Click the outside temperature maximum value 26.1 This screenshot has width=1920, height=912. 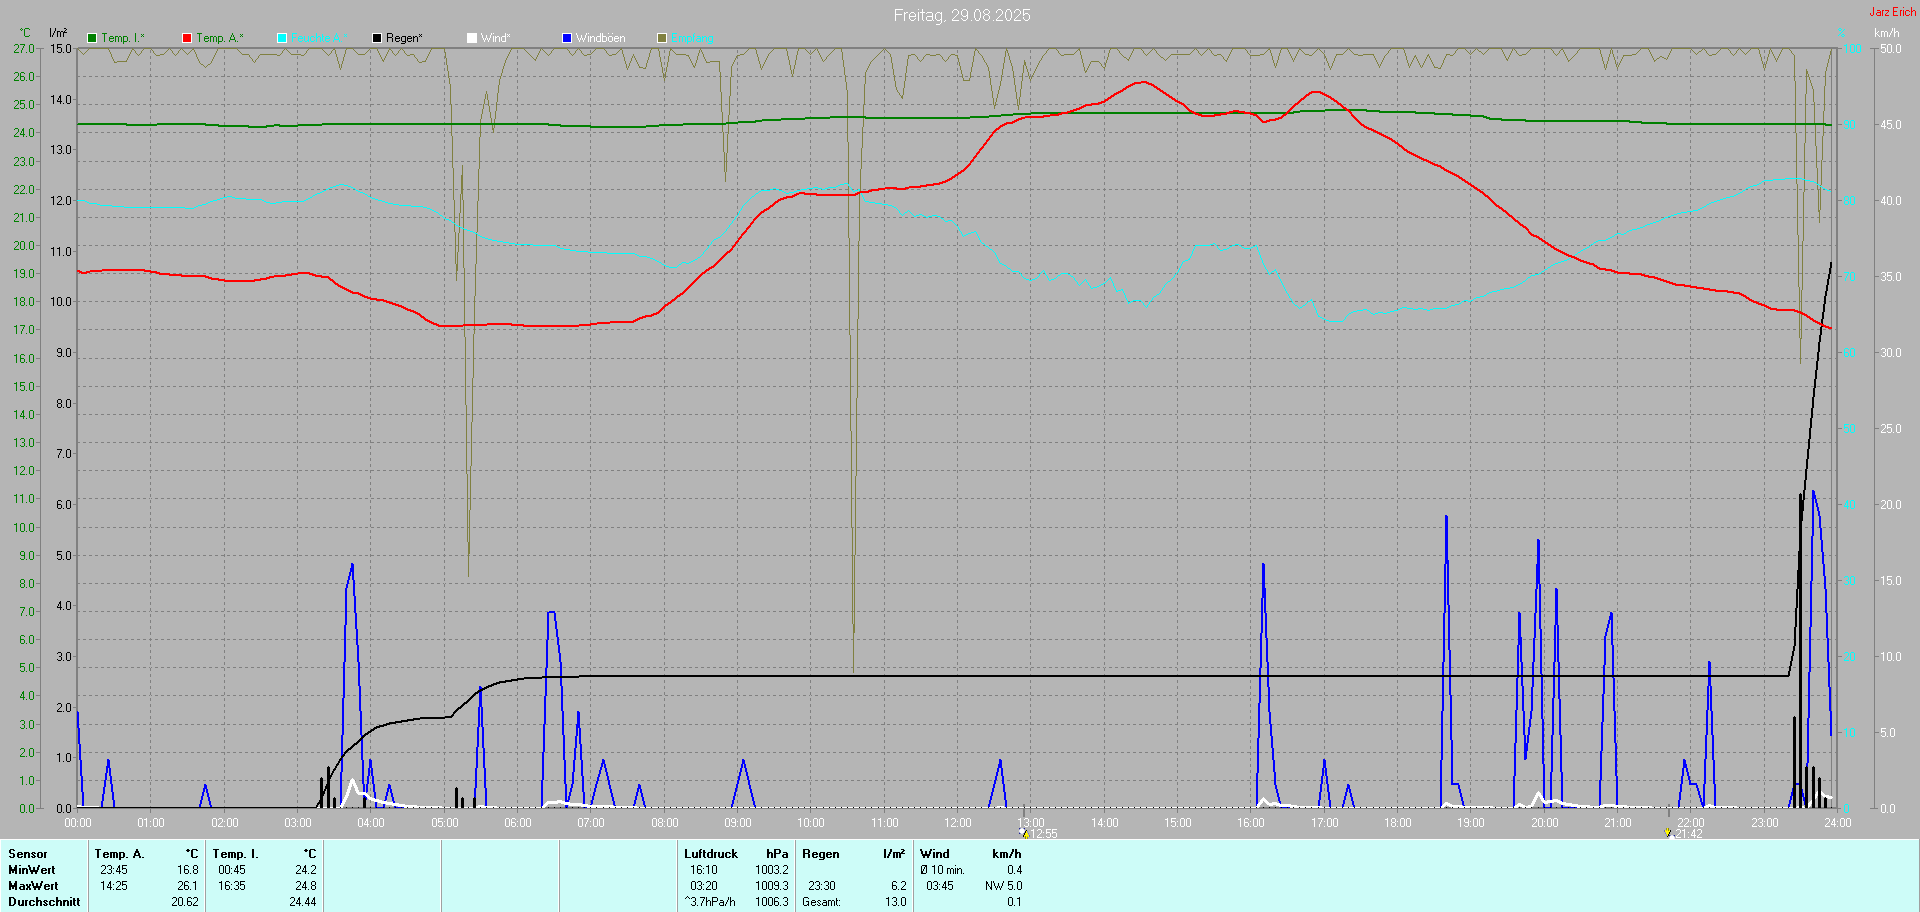(188, 886)
